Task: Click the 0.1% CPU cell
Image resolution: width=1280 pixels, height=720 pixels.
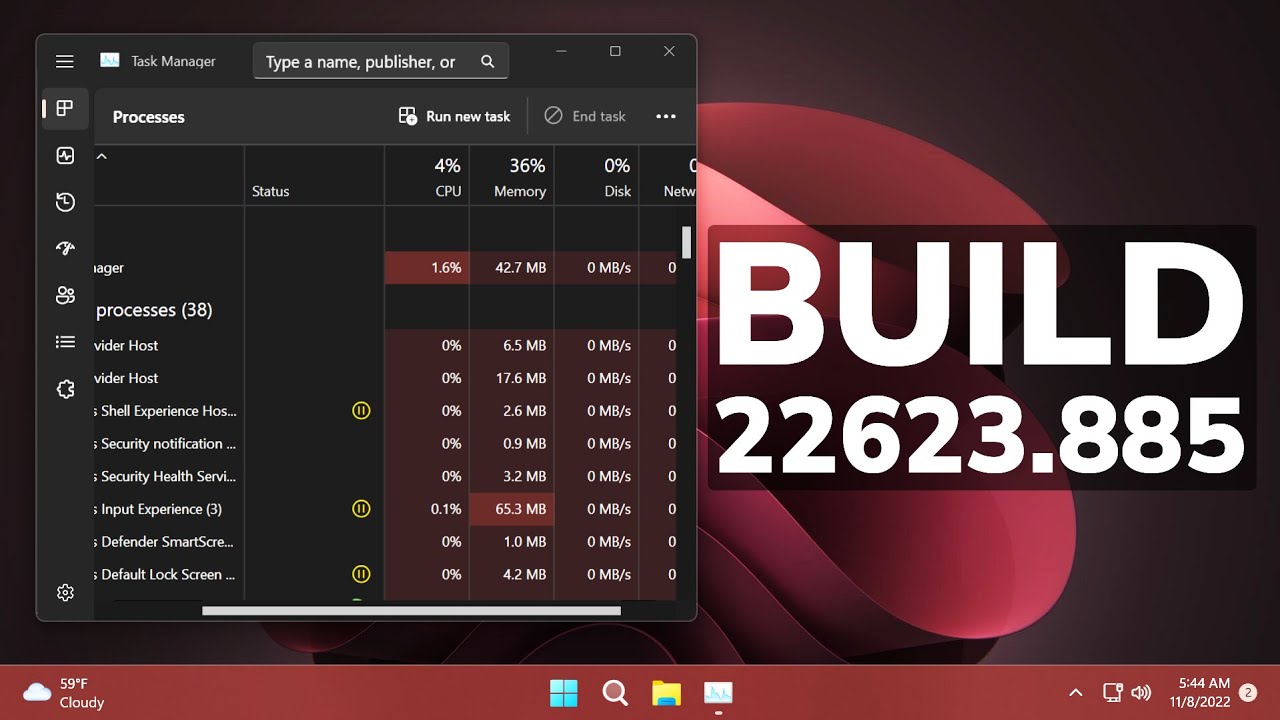Action: click(427, 509)
